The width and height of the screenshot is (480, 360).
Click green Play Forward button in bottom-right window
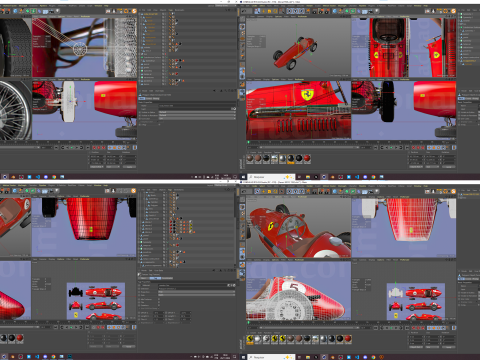click(x=391, y=328)
